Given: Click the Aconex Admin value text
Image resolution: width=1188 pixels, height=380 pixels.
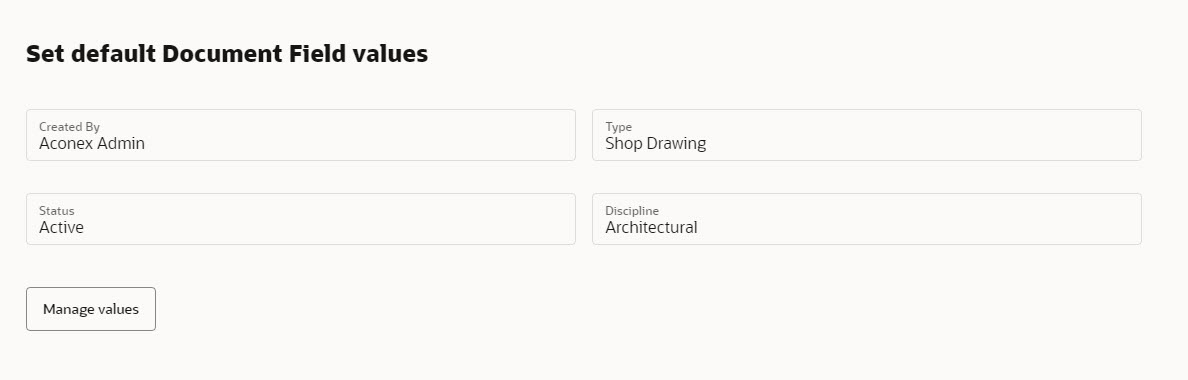Looking at the screenshot, I should tap(92, 143).
